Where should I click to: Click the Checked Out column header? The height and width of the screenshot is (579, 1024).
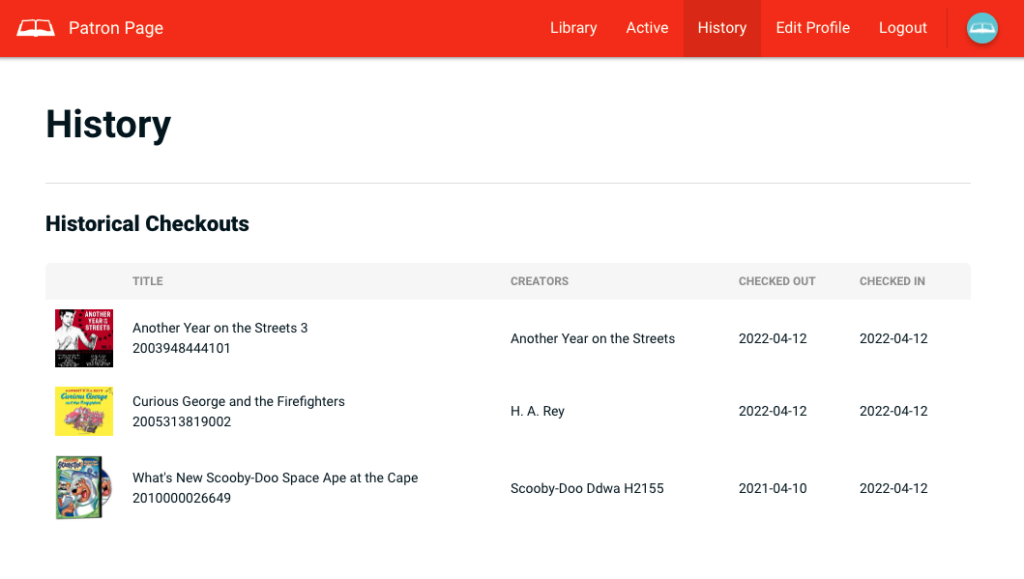click(777, 281)
